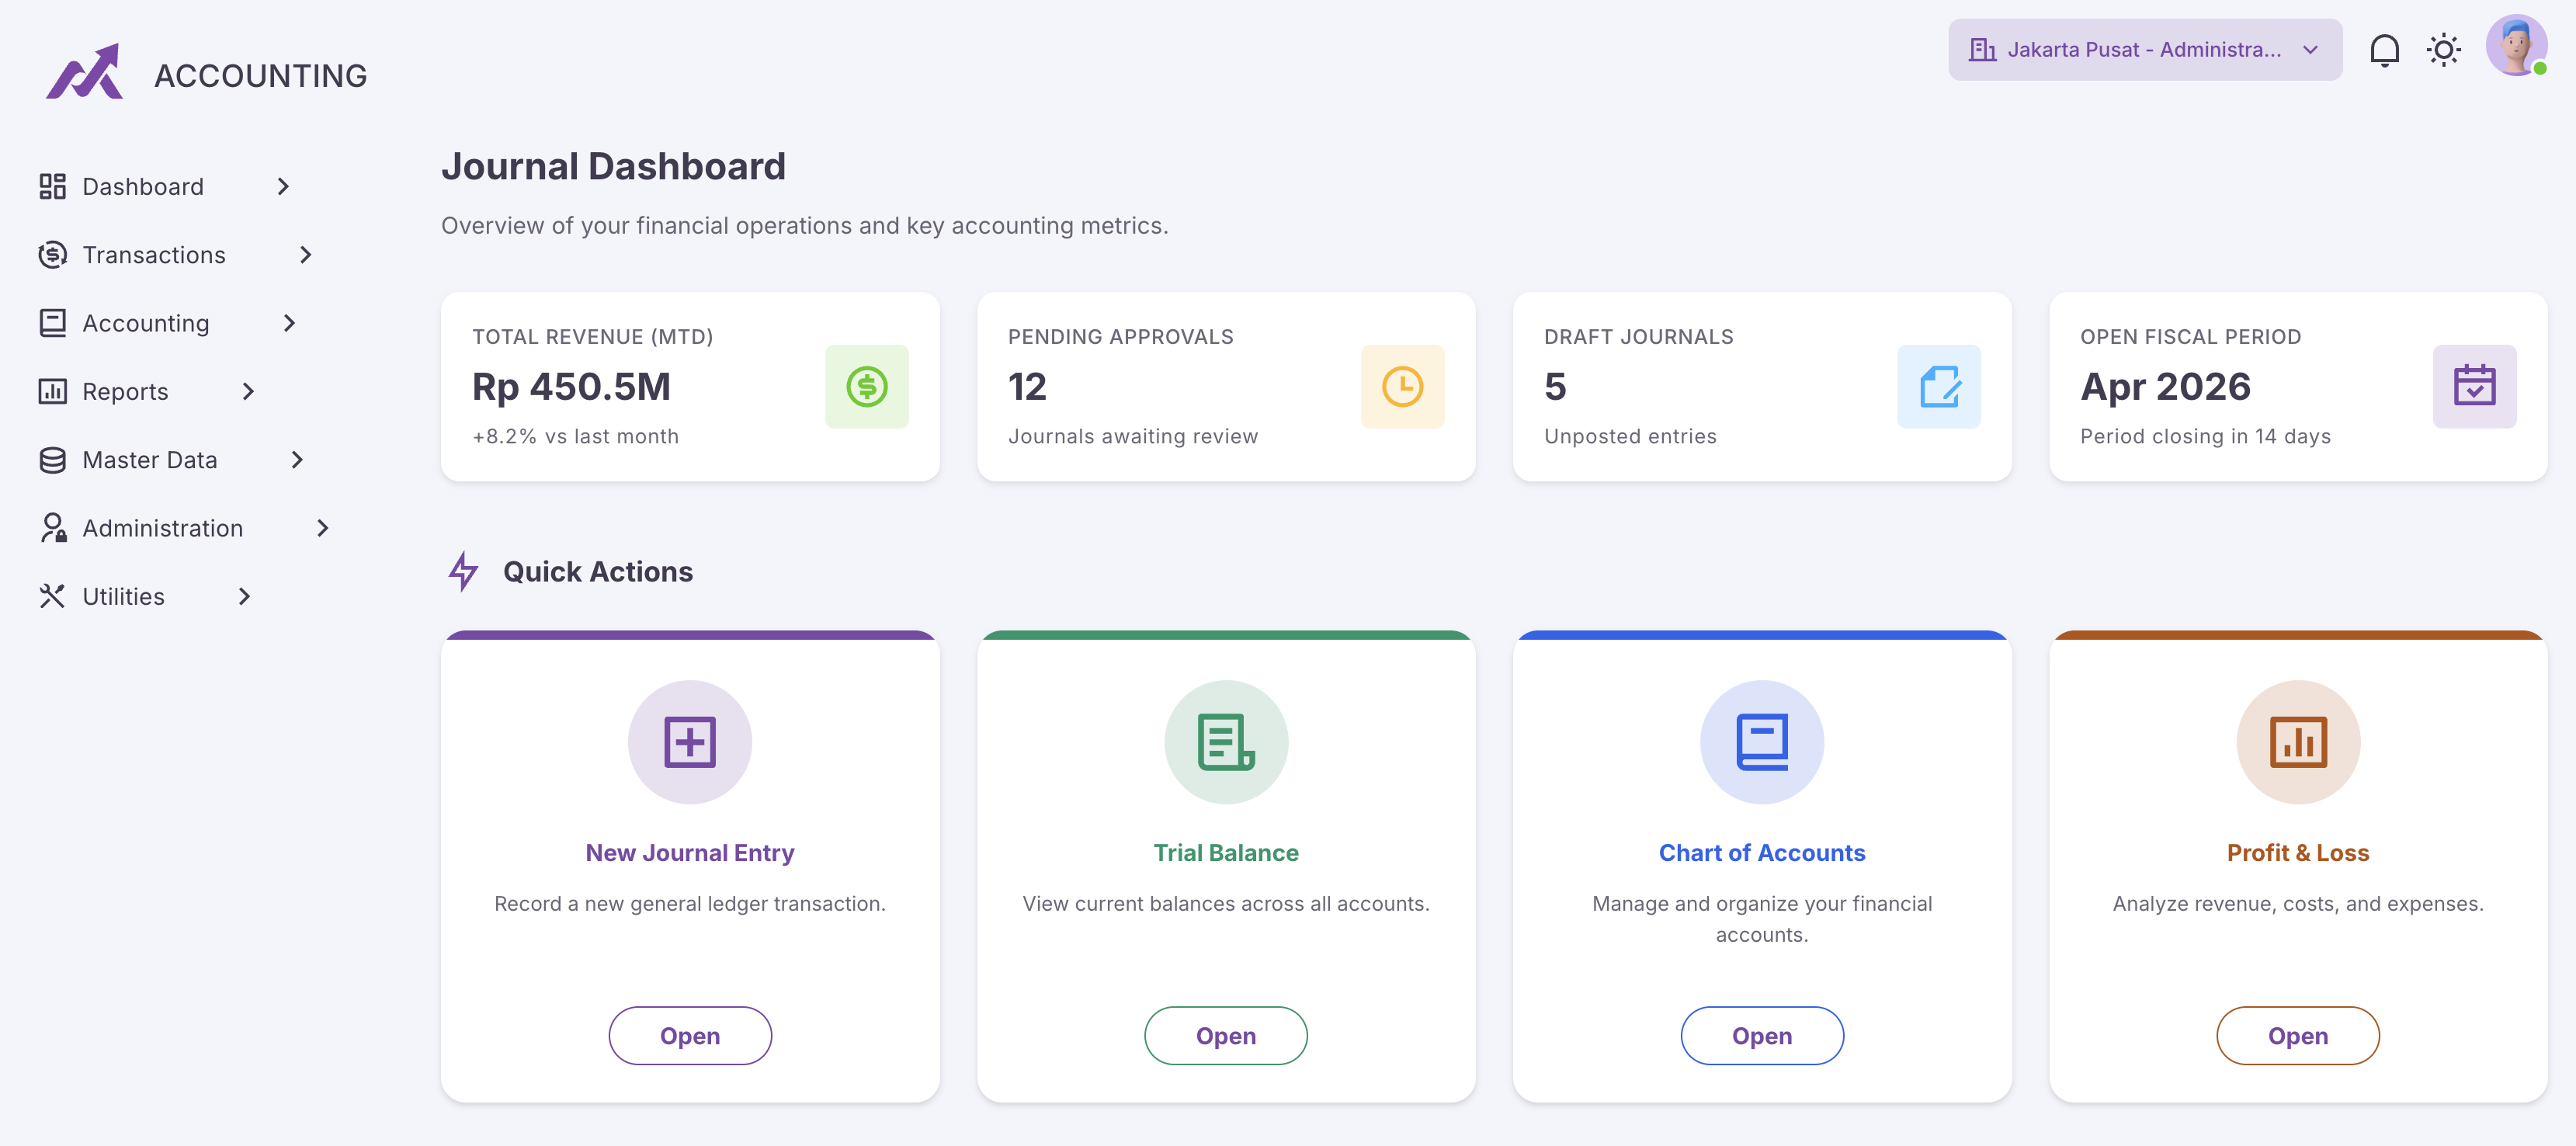Click the Accounting app logo
This screenshot has height=1146, width=2576.
[85, 72]
